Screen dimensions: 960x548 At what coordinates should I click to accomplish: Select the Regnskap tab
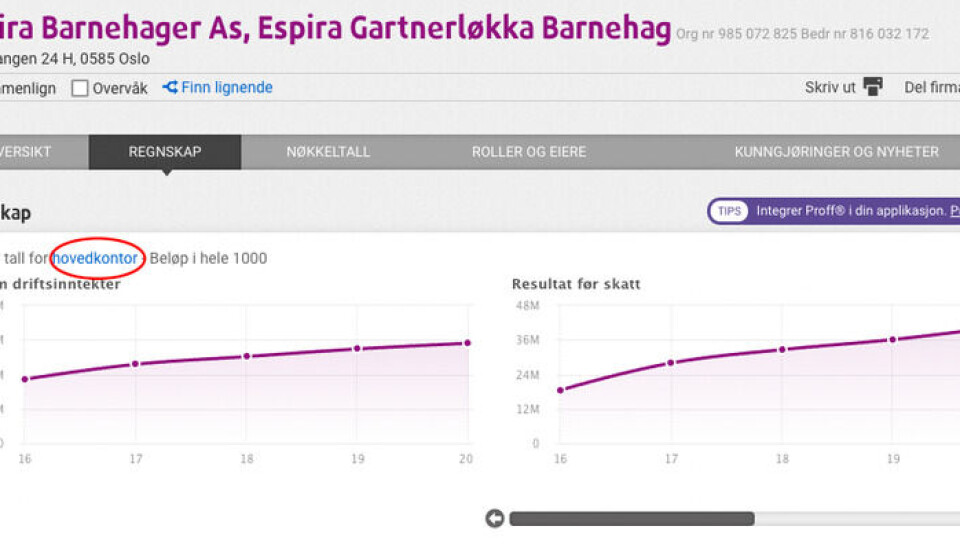pyautogui.click(x=165, y=152)
